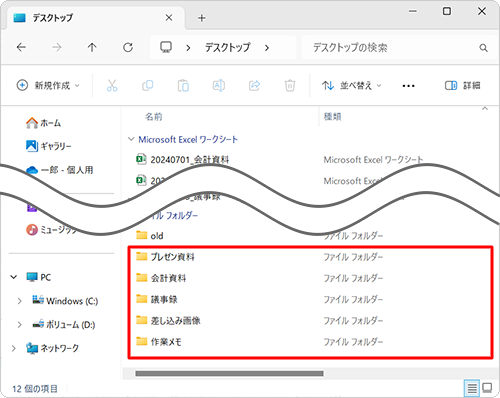Click デスクトップ in the address breadcrumb
Image resolution: width=500 pixels, height=398 pixels.
click(228, 48)
